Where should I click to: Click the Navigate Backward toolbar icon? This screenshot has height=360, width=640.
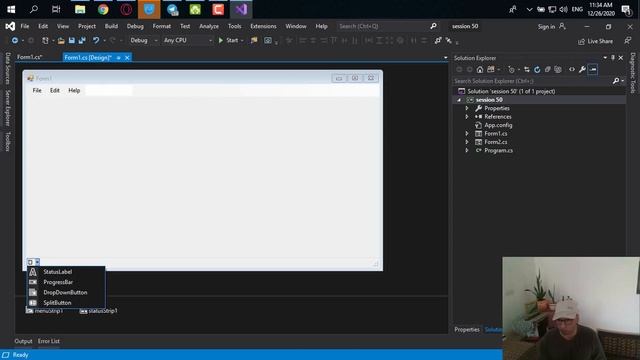coord(15,40)
